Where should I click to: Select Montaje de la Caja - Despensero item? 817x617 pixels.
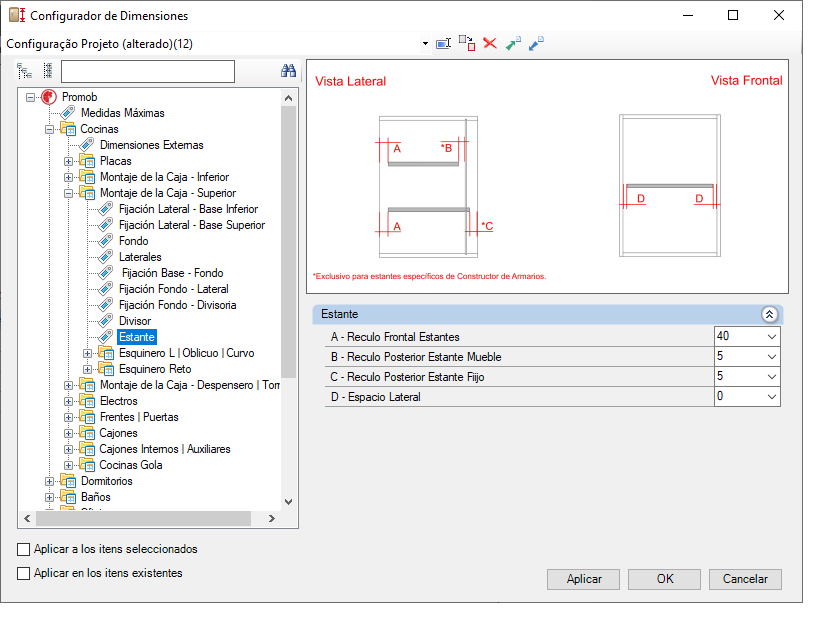(190, 385)
